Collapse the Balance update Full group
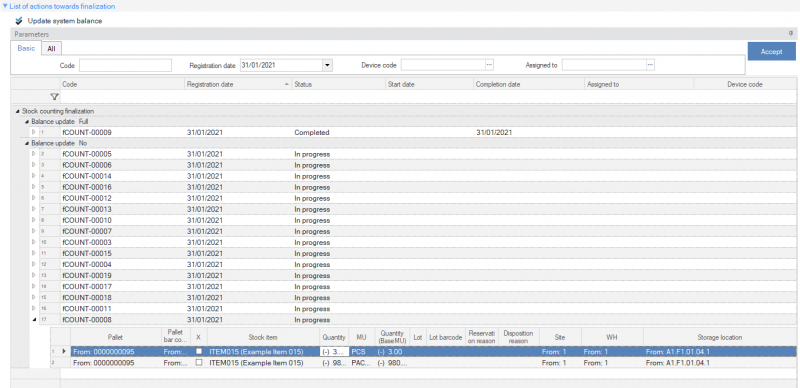800x388 pixels. (28, 122)
